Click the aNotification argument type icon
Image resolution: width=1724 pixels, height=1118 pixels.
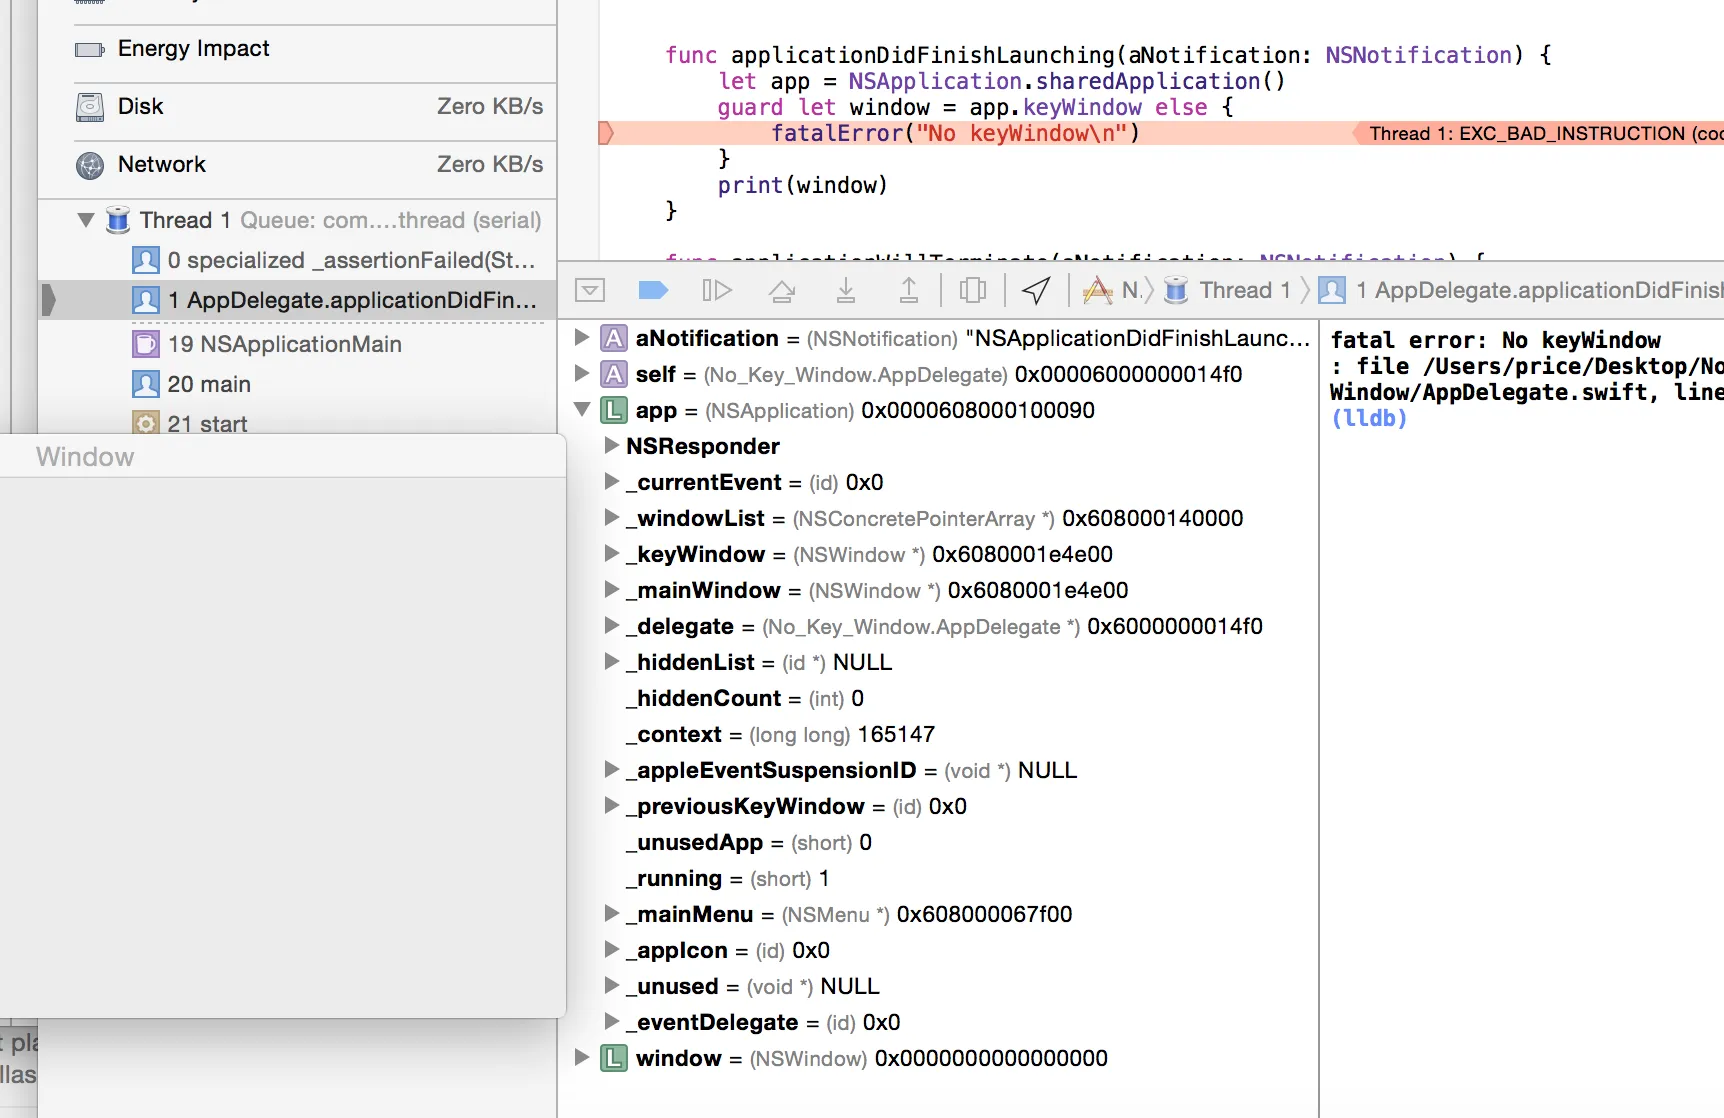(x=614, y=338)
